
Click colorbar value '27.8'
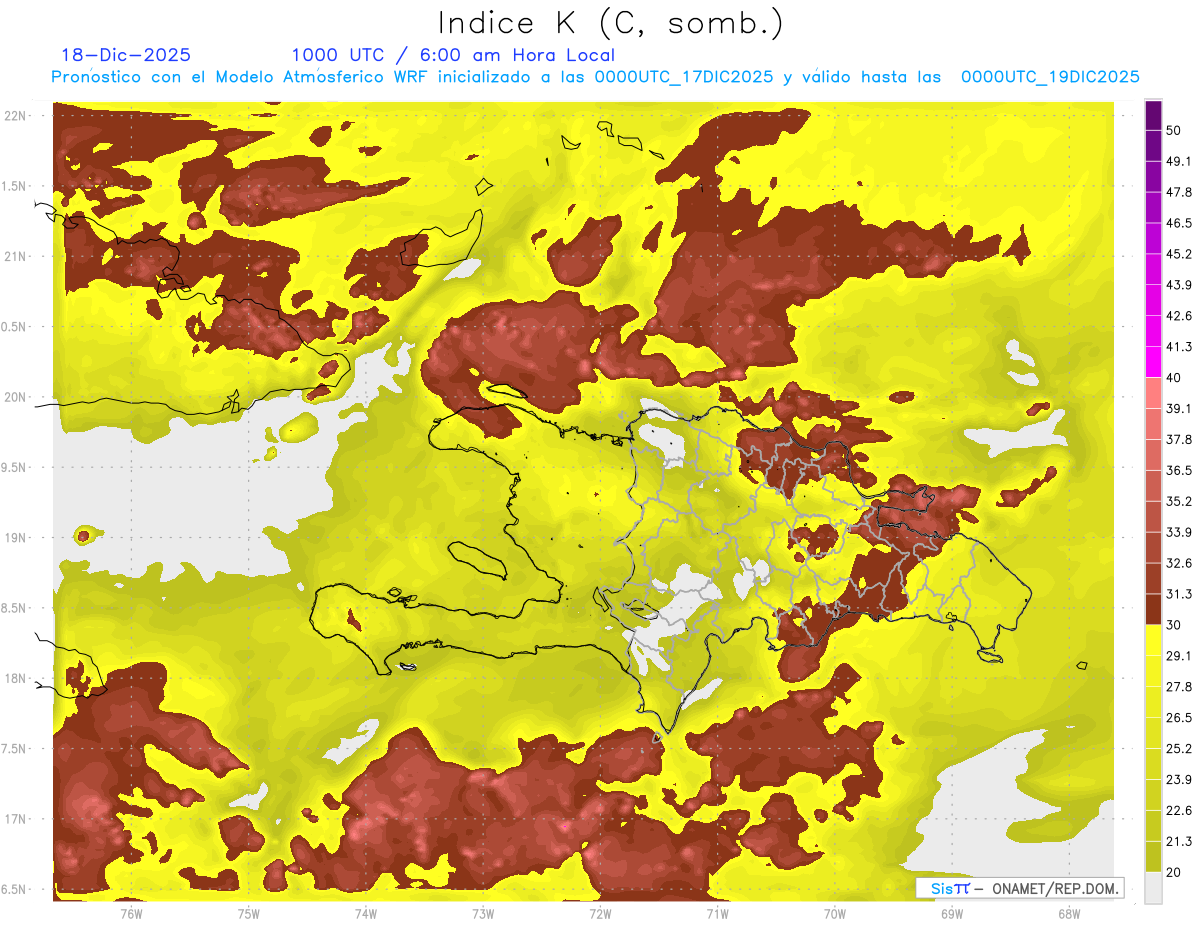(x=1178, y=687)
